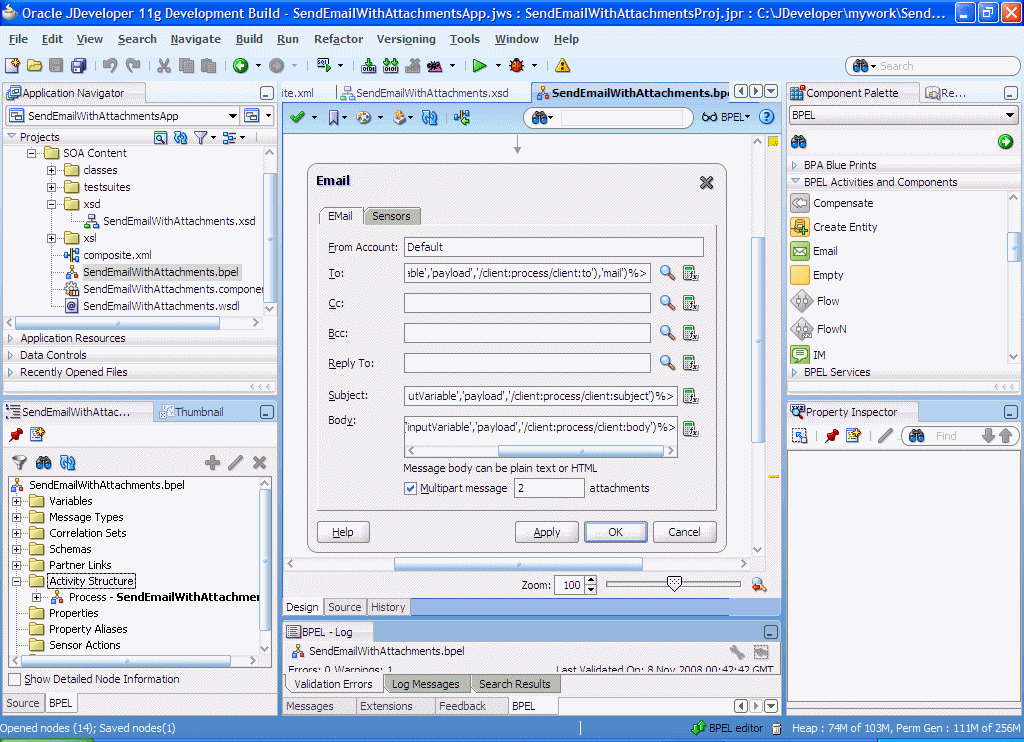Collapse the xsd folder node
This screenshot has height=742, width=1024.
tap(51, 204)
